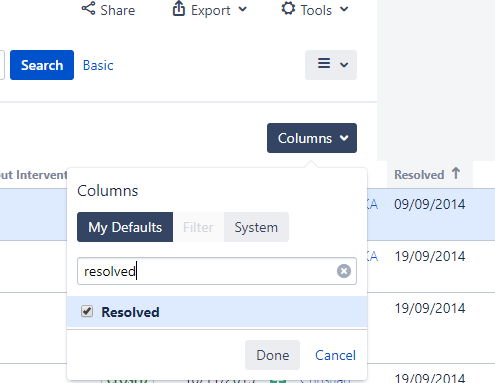This screenshot has width=495, height=383.
Task: Switch to My Defaults tab
Action: pyautogui.click(x=125, y=227)
